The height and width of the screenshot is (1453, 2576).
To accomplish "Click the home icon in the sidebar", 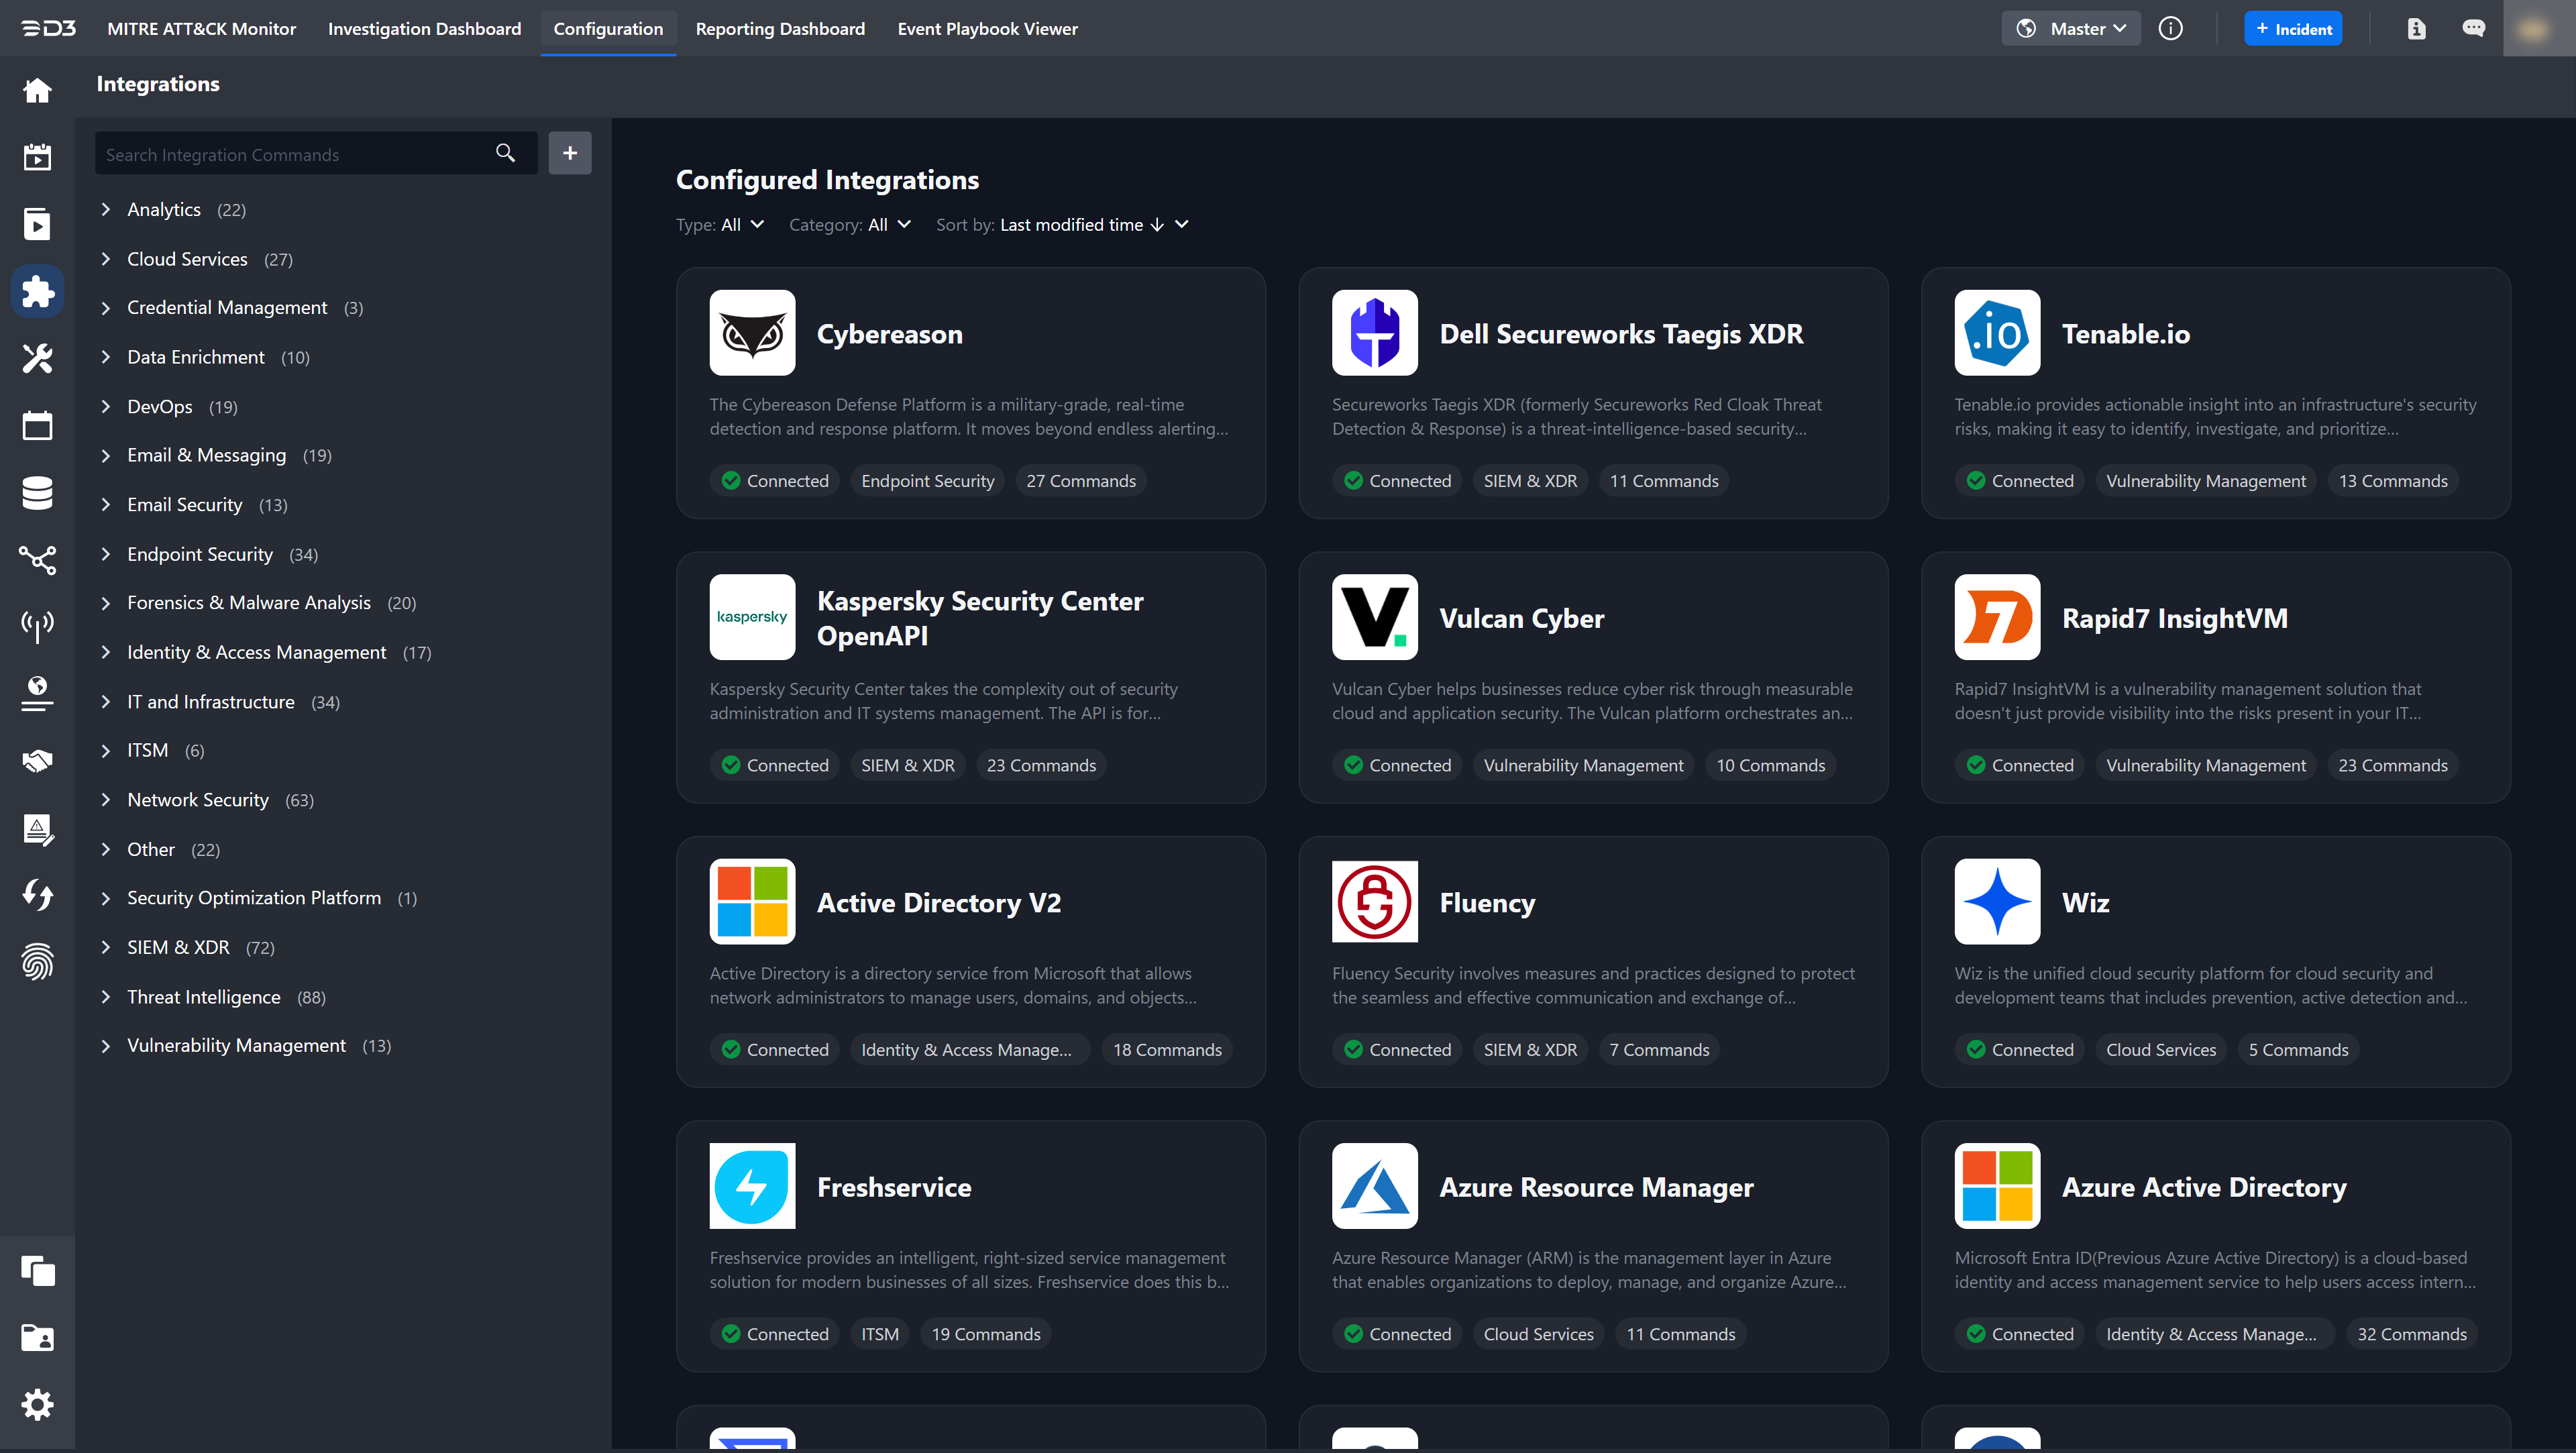I will pyautogui.click(x=37, y=91).
